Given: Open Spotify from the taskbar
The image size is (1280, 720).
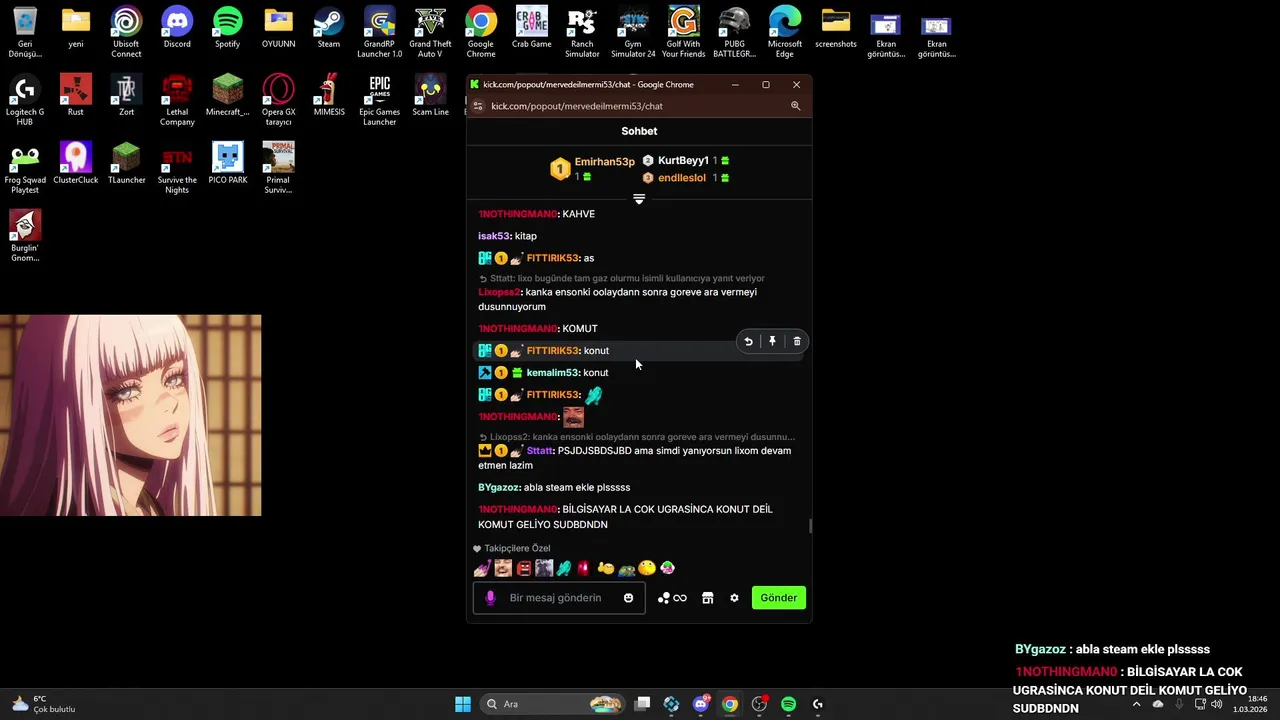Looking at the screenshot, I should click(x=788, y=704).
